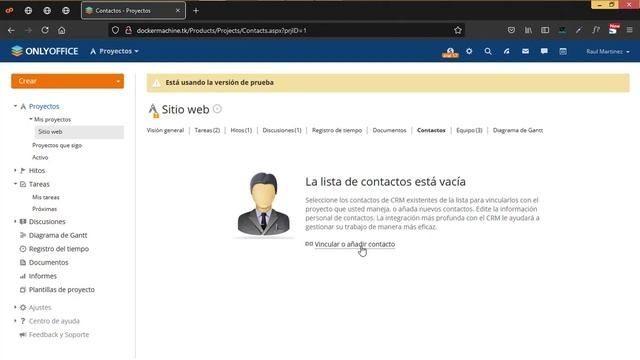Switch to the Equipo (3) tab

(469, 130)
